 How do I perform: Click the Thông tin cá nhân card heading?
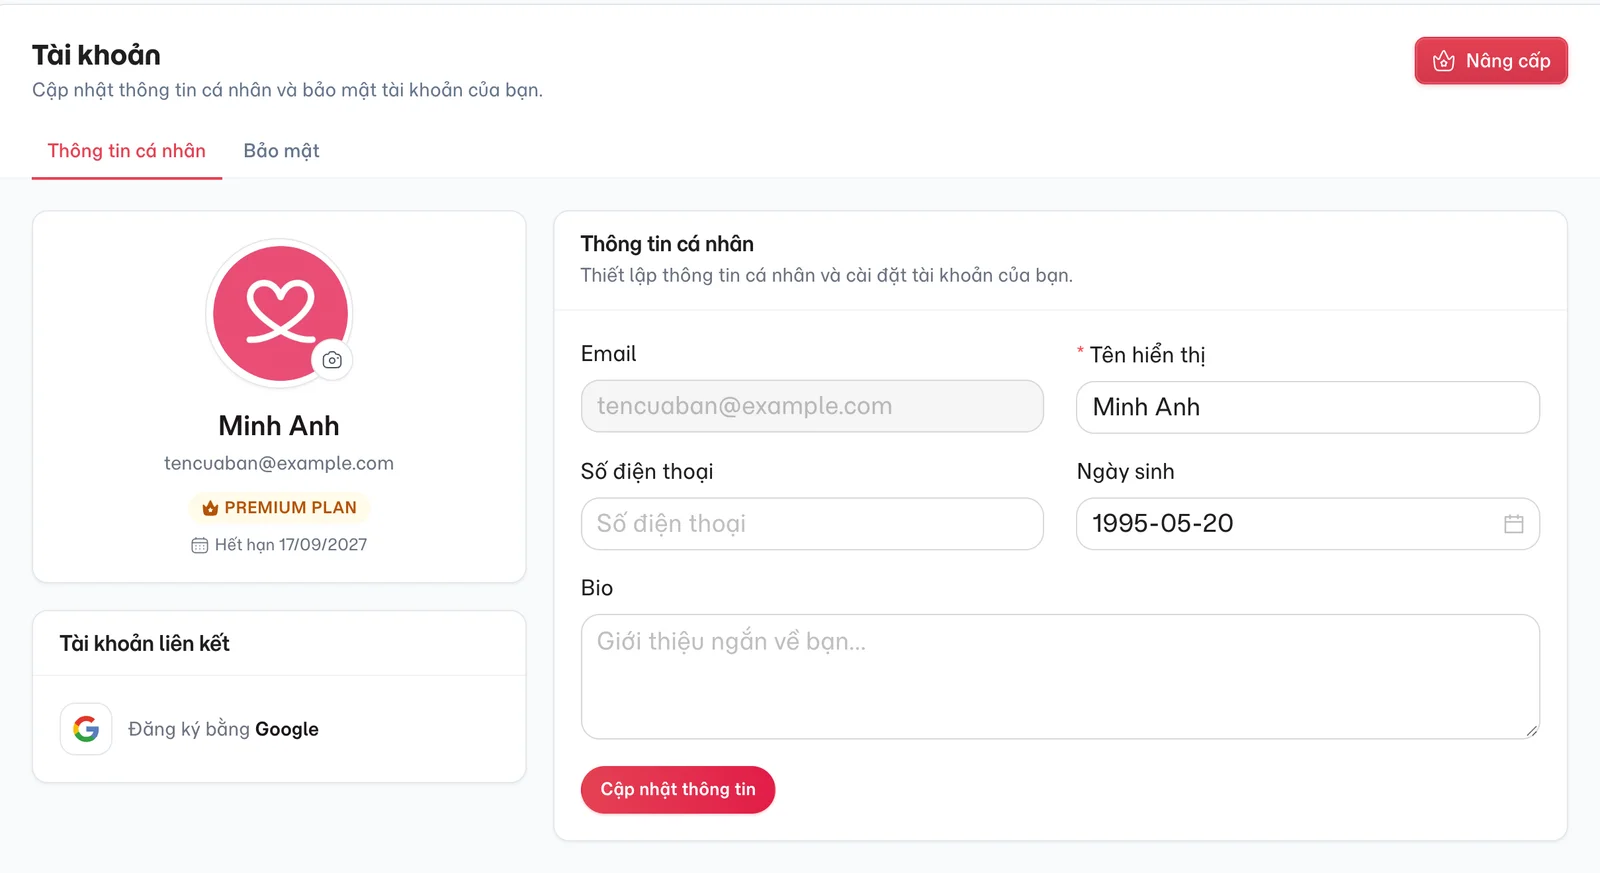tap(667, 244)
